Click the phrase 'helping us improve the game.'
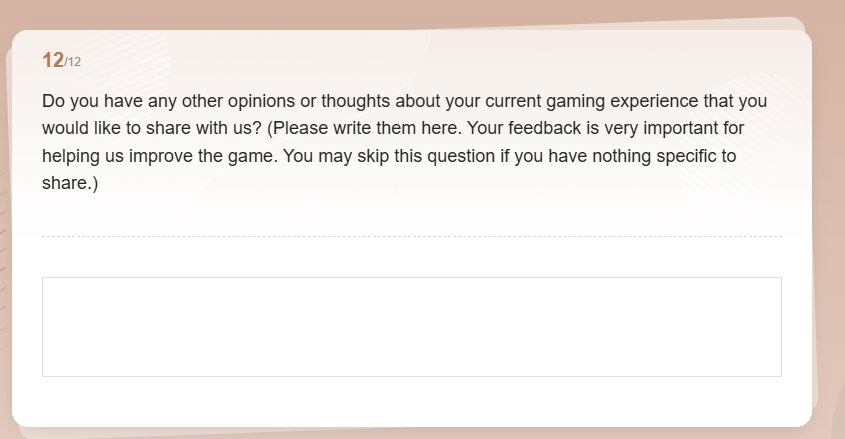Image resolution: width=845 pixels, height=439 pixels. [x=160, y=156]
